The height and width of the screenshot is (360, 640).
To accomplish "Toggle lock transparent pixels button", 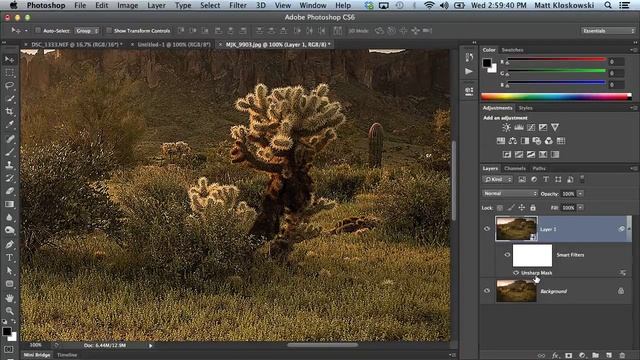I will (x=500, y=208).
